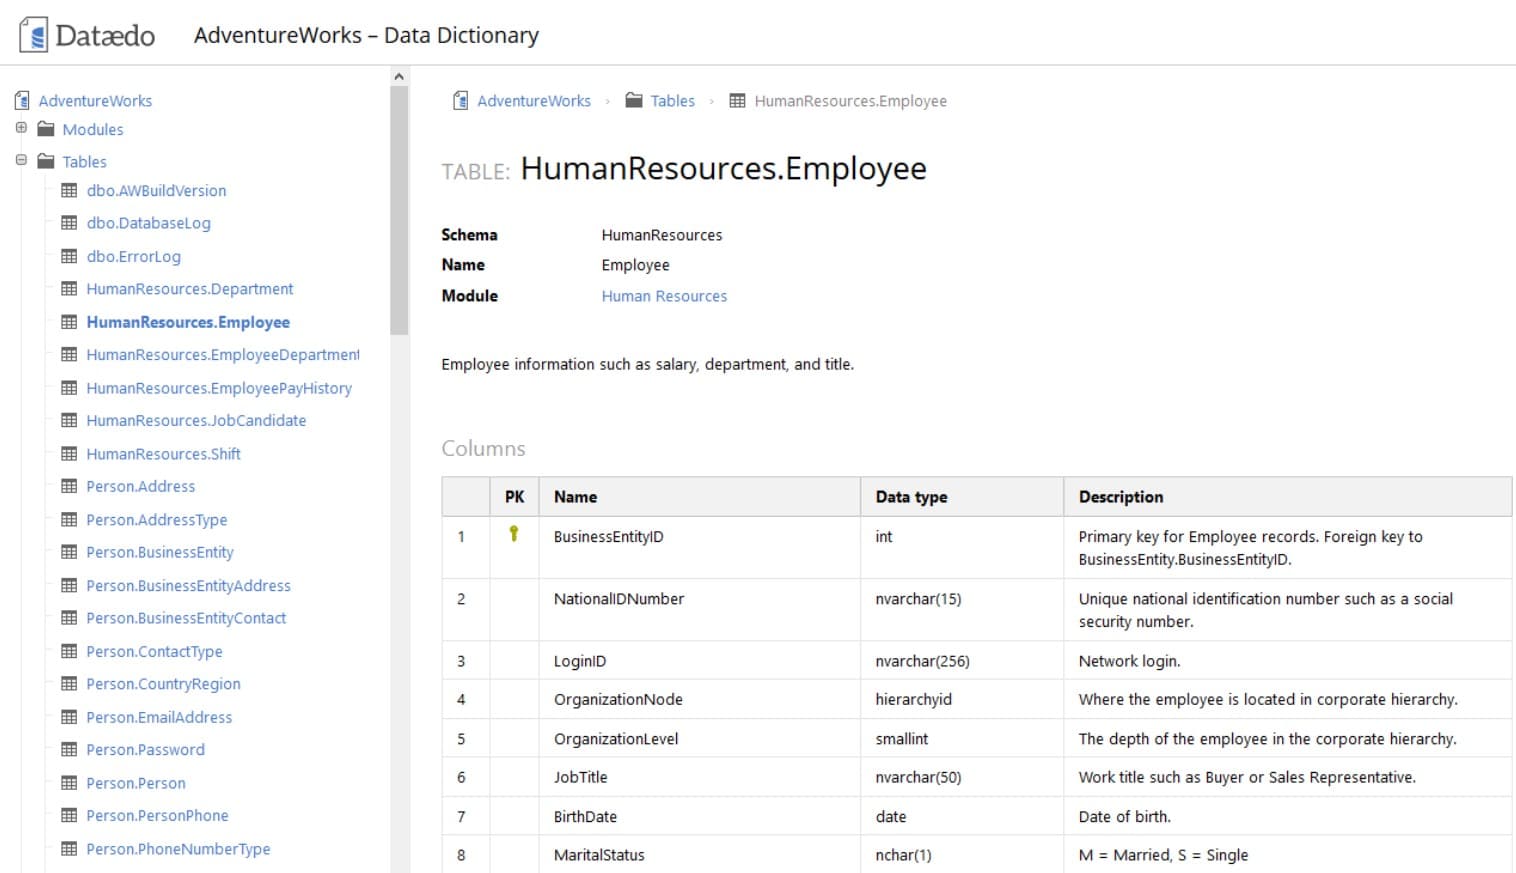Screen dimensions: 1516x873
Task: Click the Modules folder icon
Action: (46, 128)
